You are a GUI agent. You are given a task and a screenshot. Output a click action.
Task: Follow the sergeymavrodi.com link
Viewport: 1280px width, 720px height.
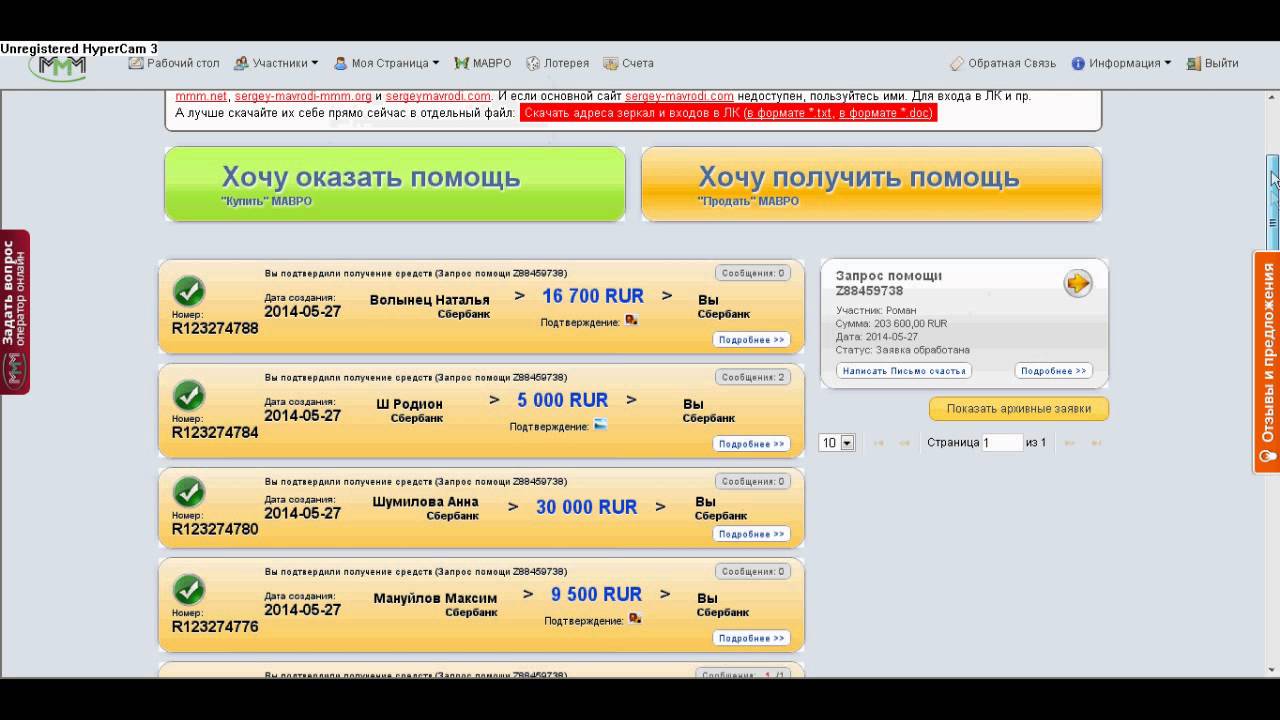click(438, 96)
